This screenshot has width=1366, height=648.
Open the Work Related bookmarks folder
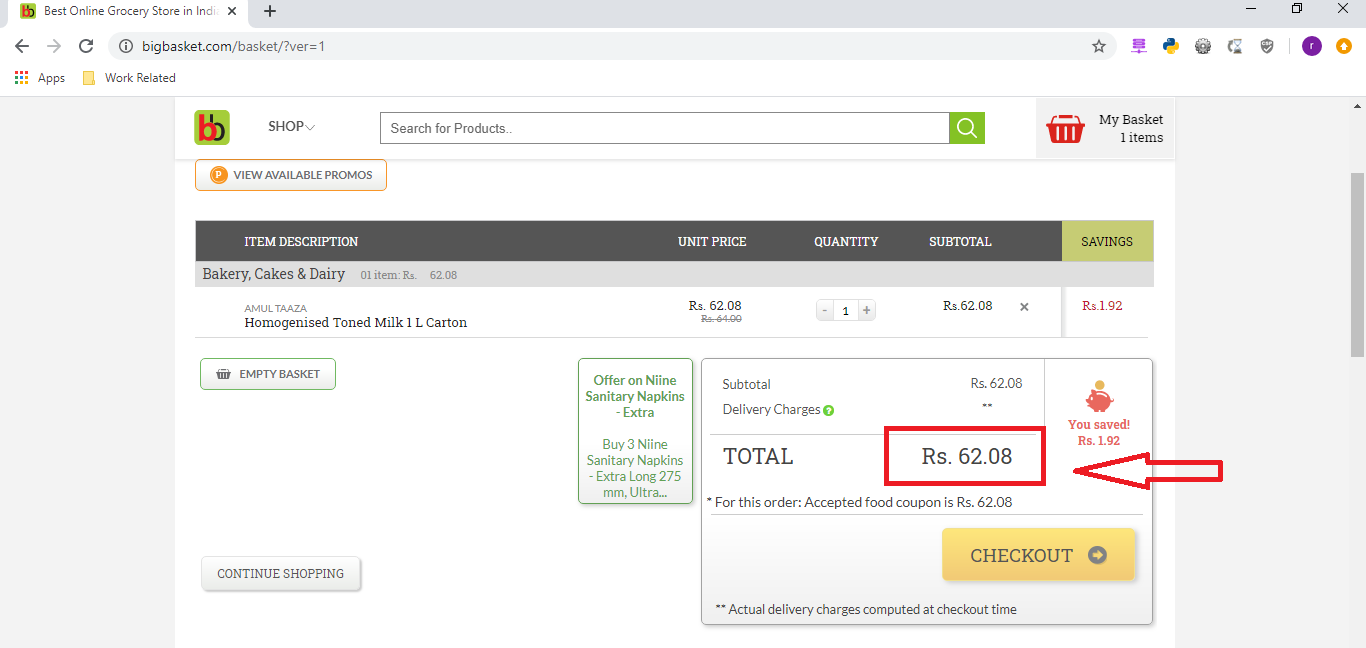(129, 78)
